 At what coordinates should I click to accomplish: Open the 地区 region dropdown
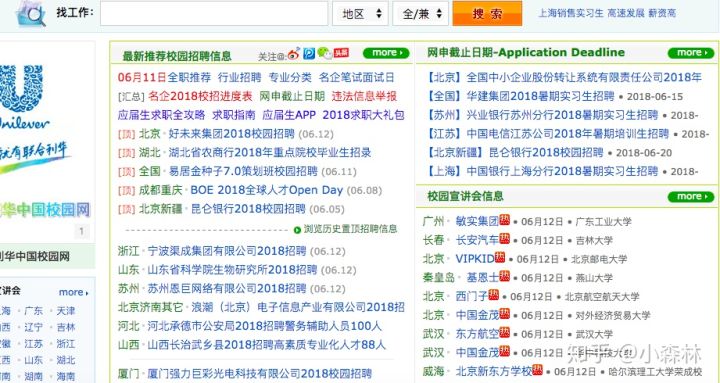[x=360, y=14]
